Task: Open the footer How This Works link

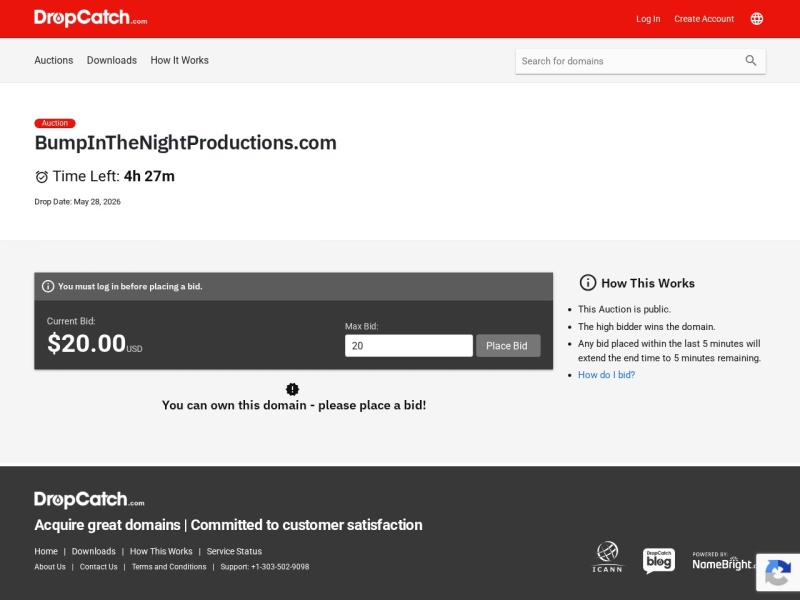Action: (x=161, y=552)
